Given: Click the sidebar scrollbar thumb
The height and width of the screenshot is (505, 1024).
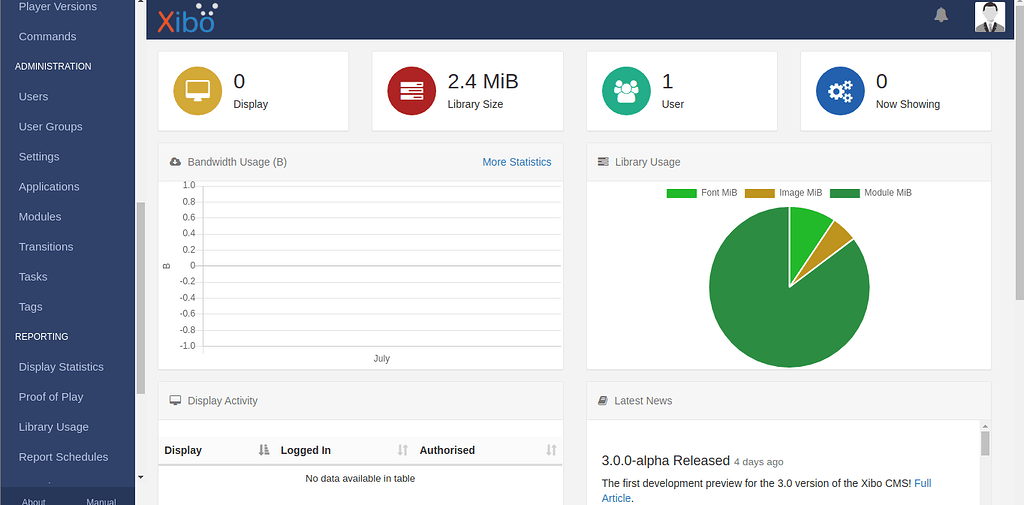Looking at the screenshot, I should coord(140,298).
